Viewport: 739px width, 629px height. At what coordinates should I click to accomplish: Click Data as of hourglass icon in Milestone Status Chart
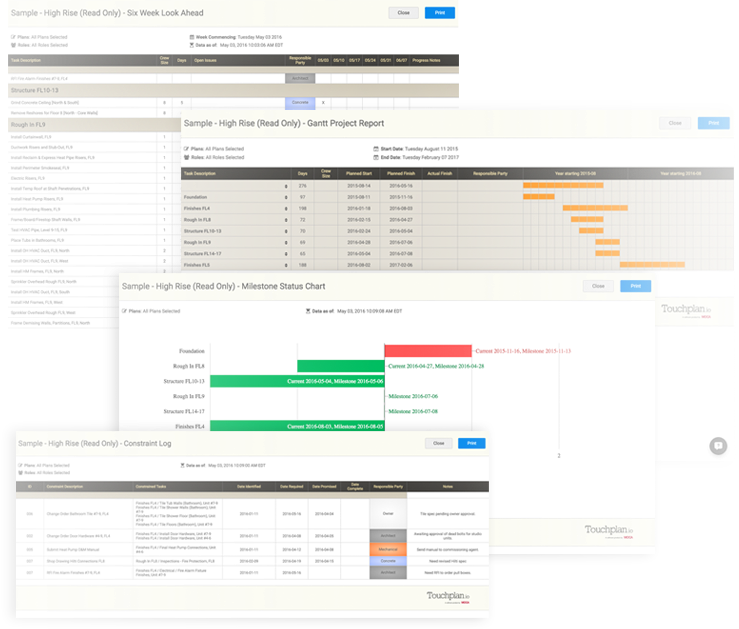tap(308, 311)
